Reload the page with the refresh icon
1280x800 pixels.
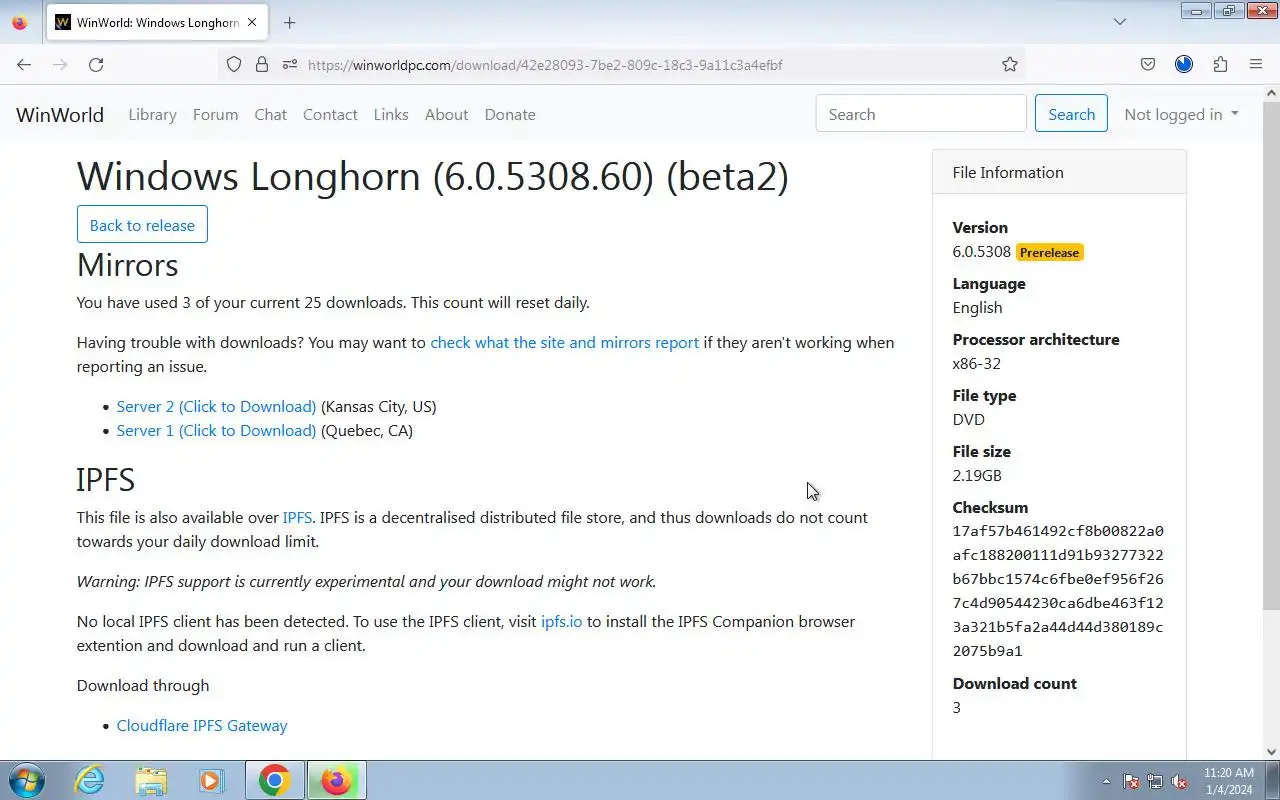tap(96, 64)
